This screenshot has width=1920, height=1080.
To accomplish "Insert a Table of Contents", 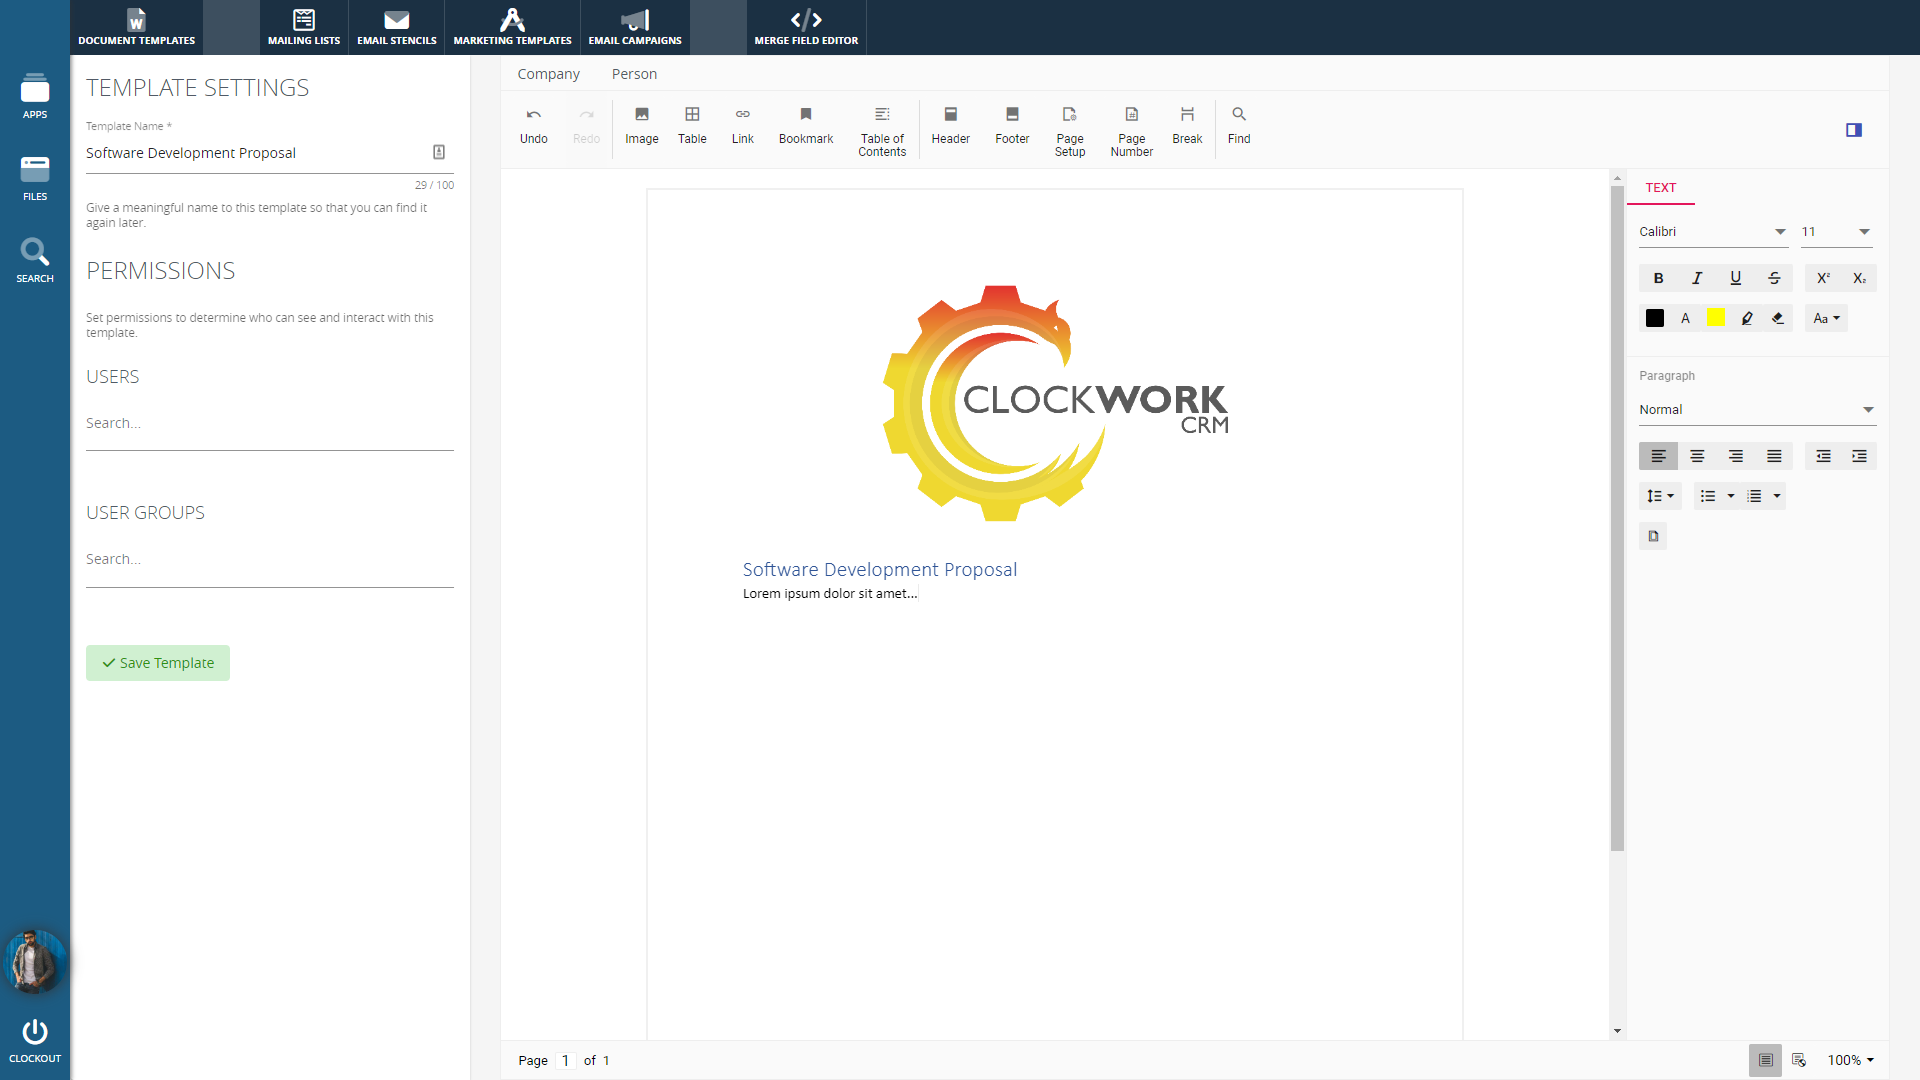I will click(881, 130).
